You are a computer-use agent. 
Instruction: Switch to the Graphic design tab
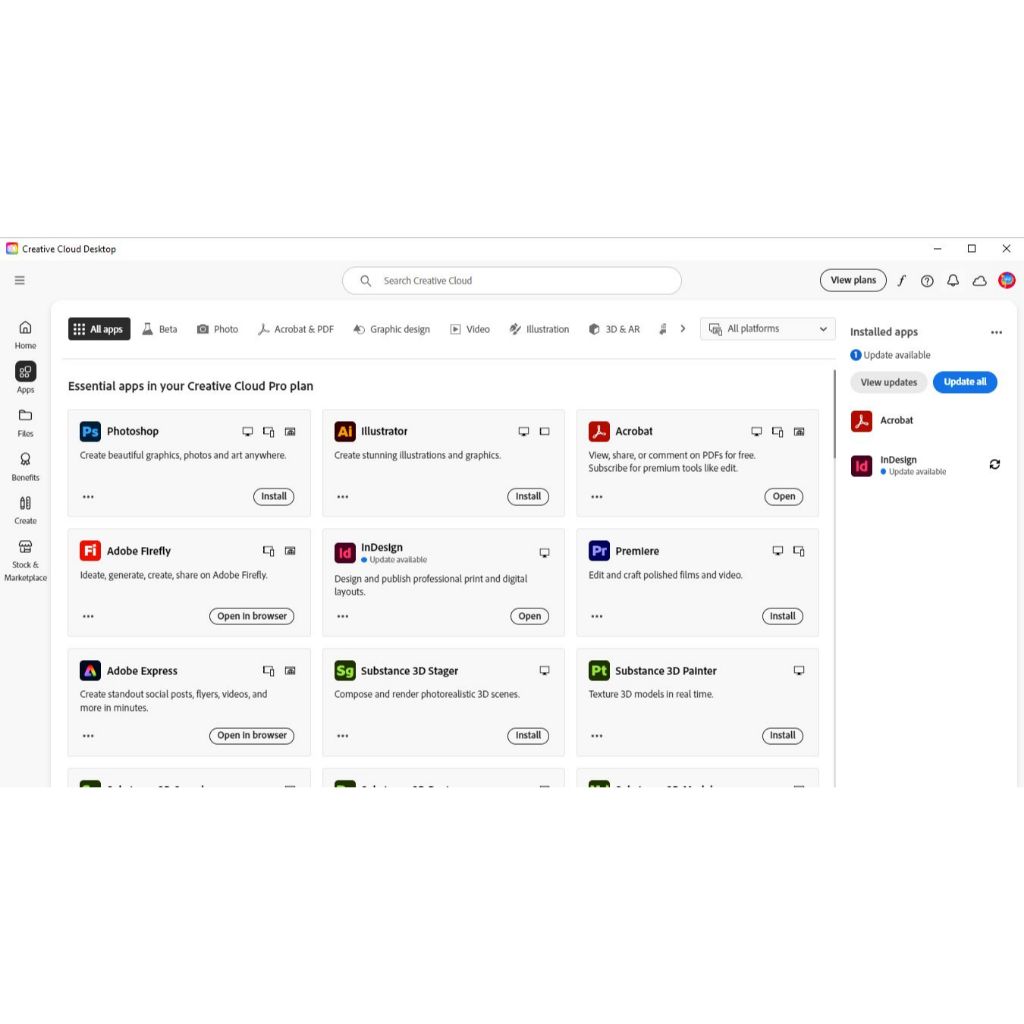(x=391, y=329)
